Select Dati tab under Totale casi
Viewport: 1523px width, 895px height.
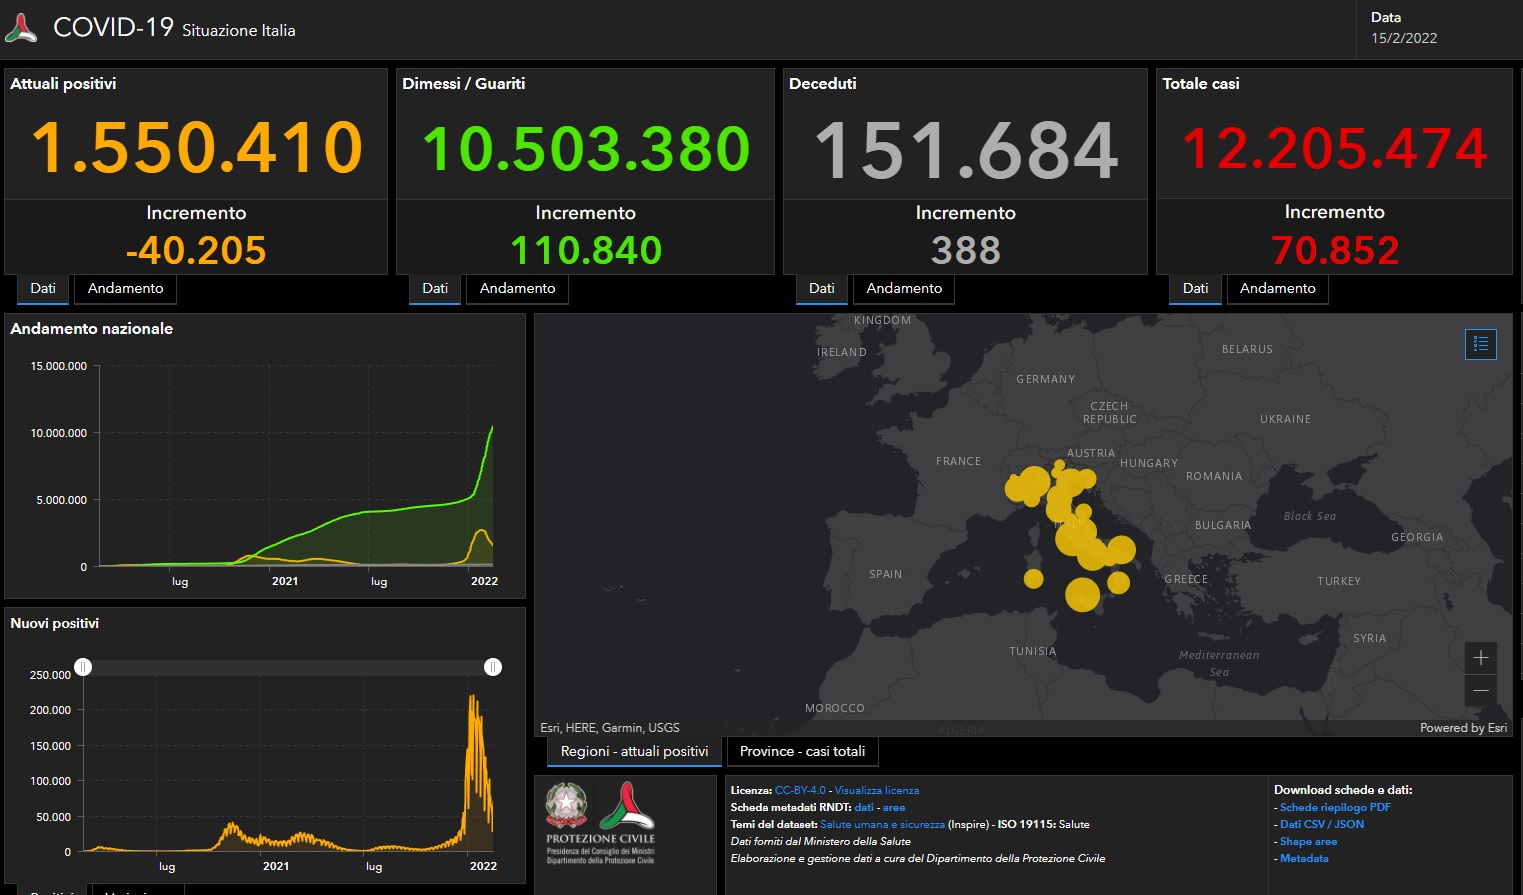[1195, 288]
